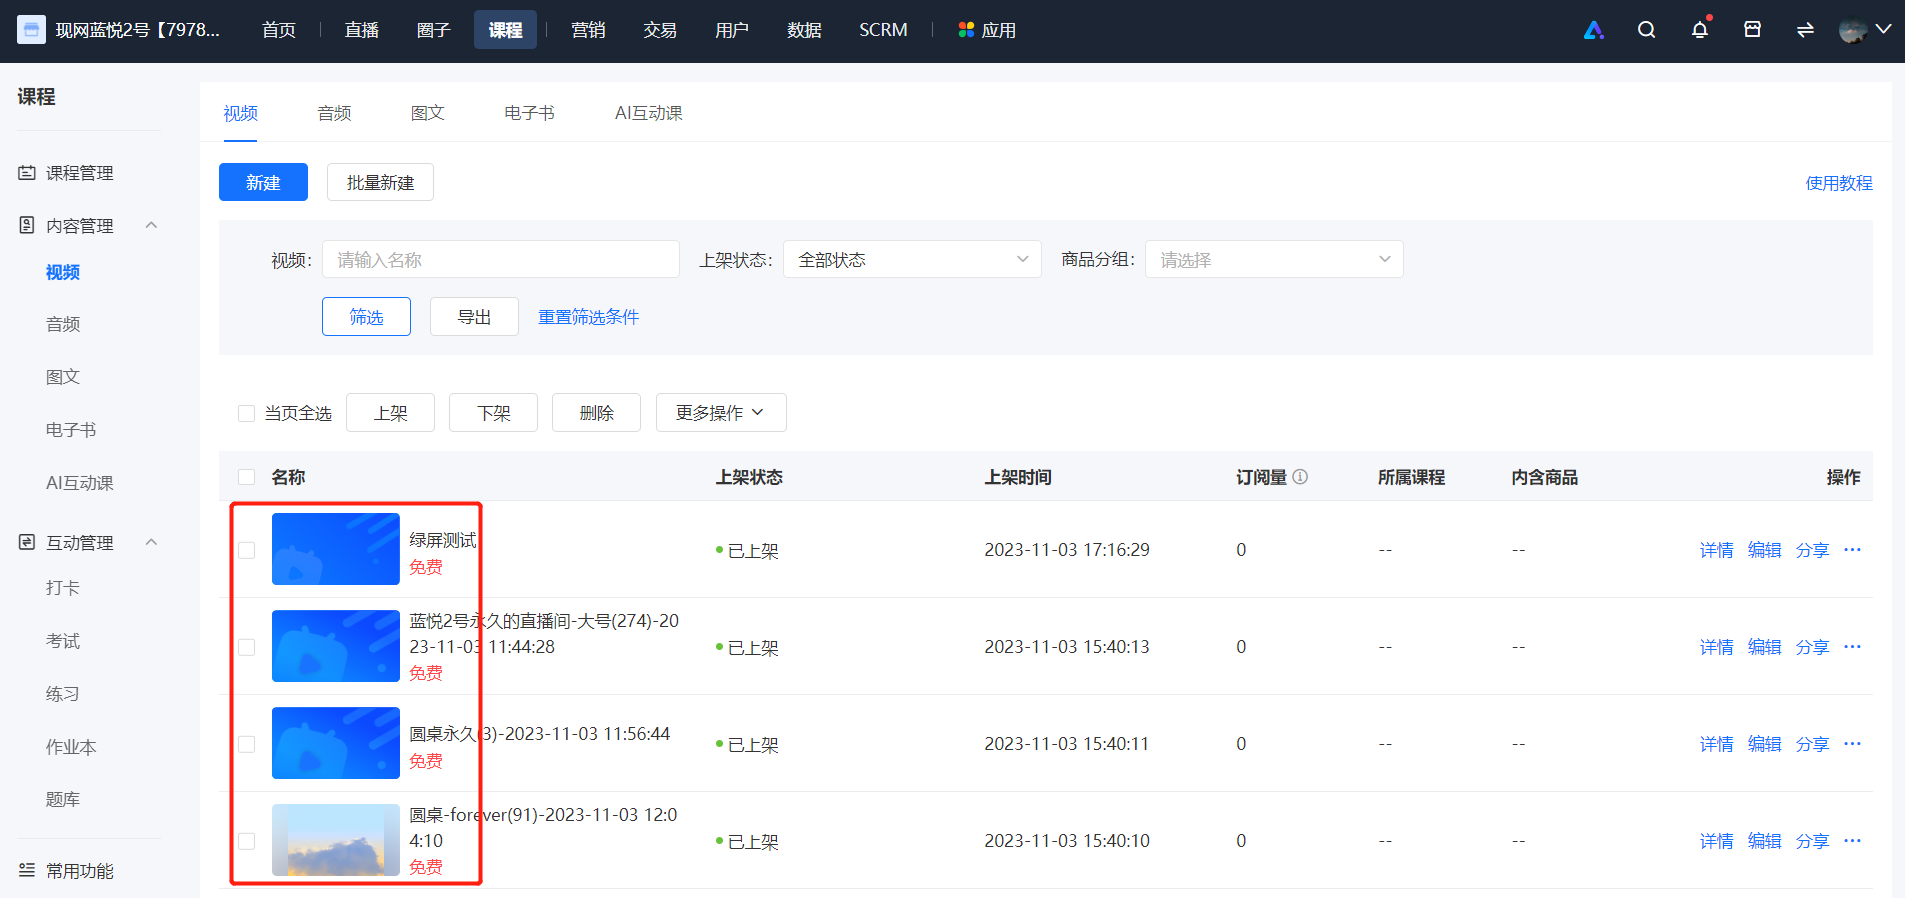The height and width of the screenshot is (898, 1905).
Task: Open 详情 for 绿屏测试
Action: coord(1717,550)
